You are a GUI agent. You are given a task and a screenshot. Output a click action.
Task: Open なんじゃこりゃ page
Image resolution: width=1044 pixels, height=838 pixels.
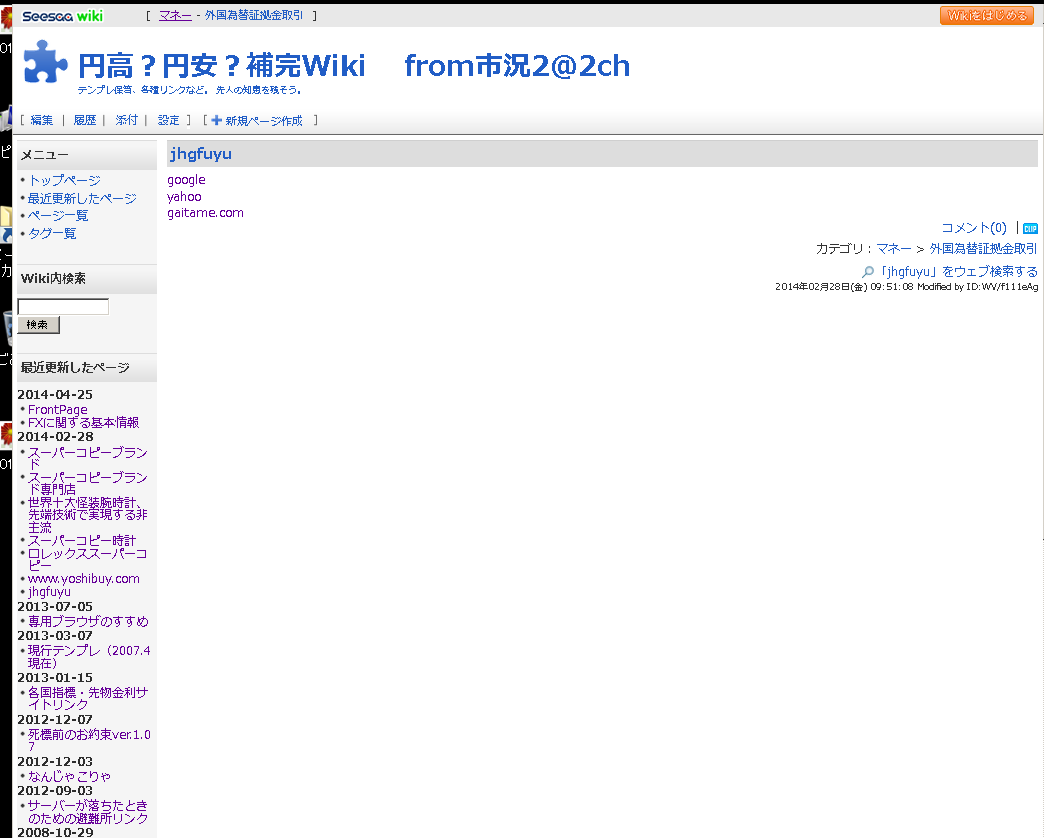(69, 777)
